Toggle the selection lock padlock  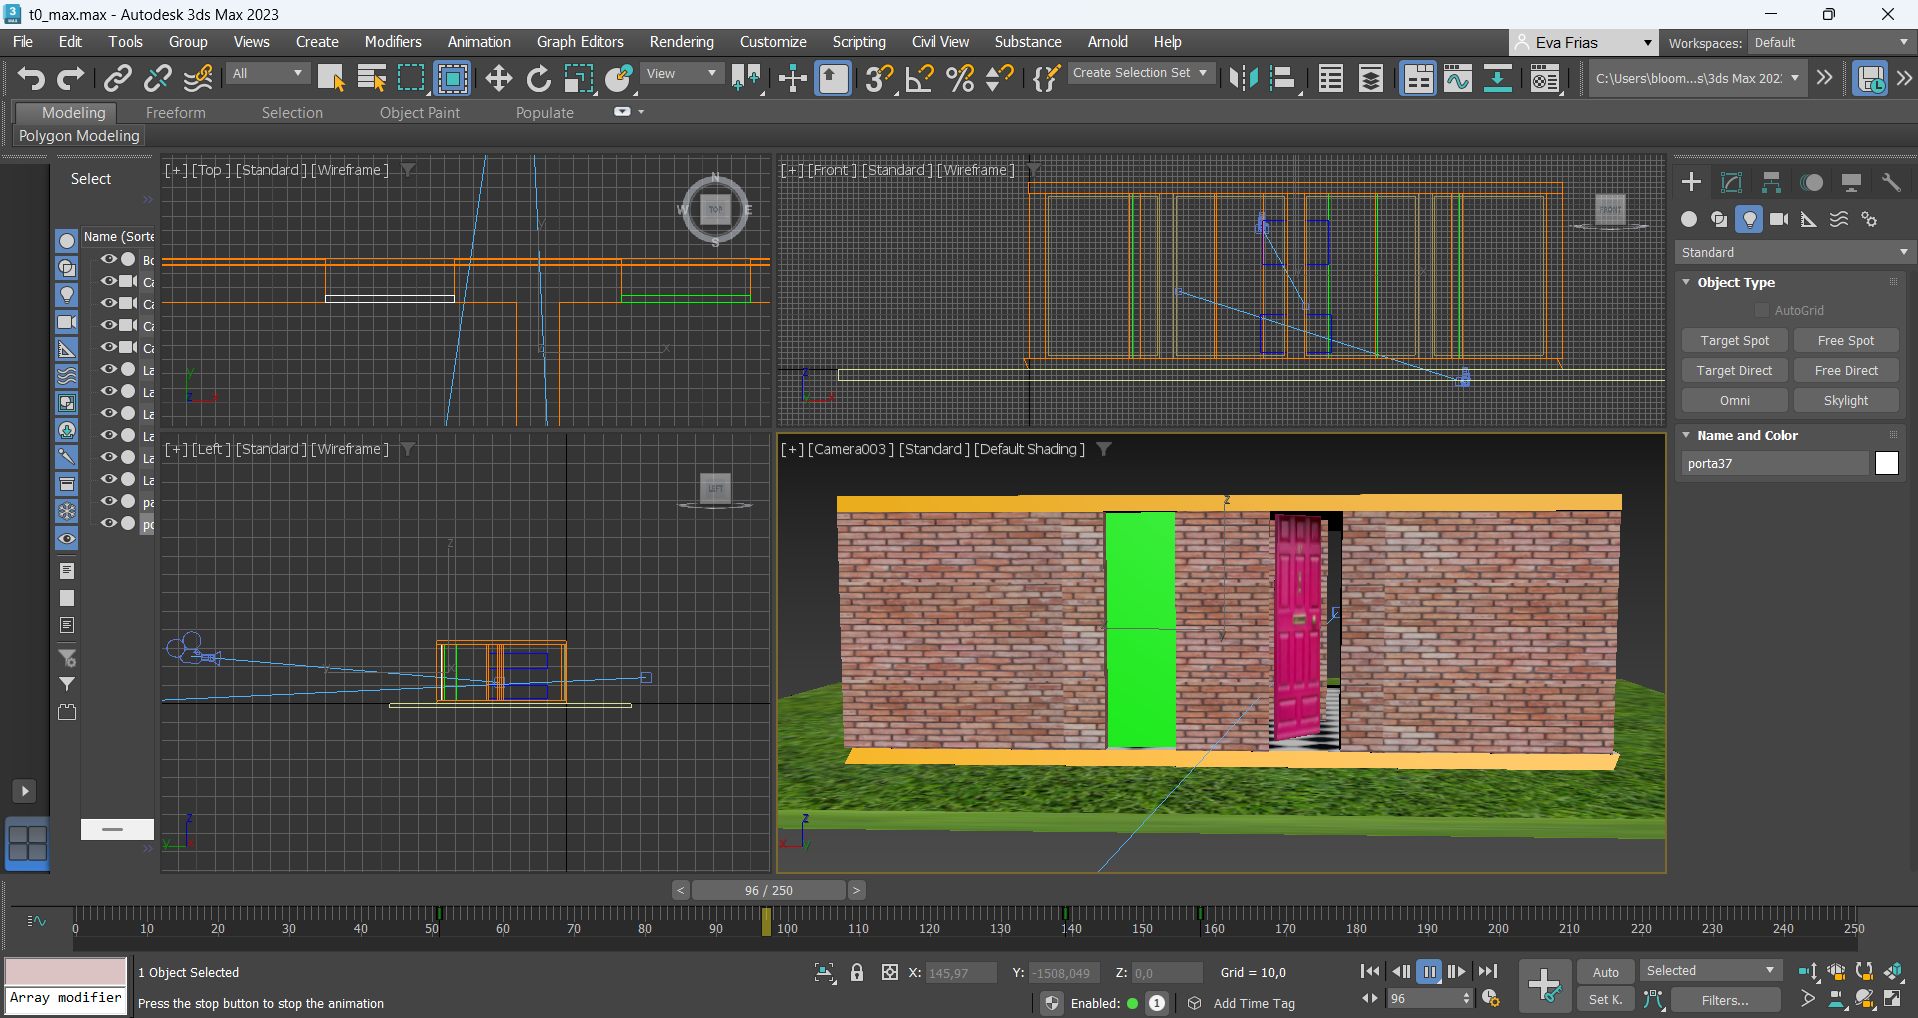(857, 972)
